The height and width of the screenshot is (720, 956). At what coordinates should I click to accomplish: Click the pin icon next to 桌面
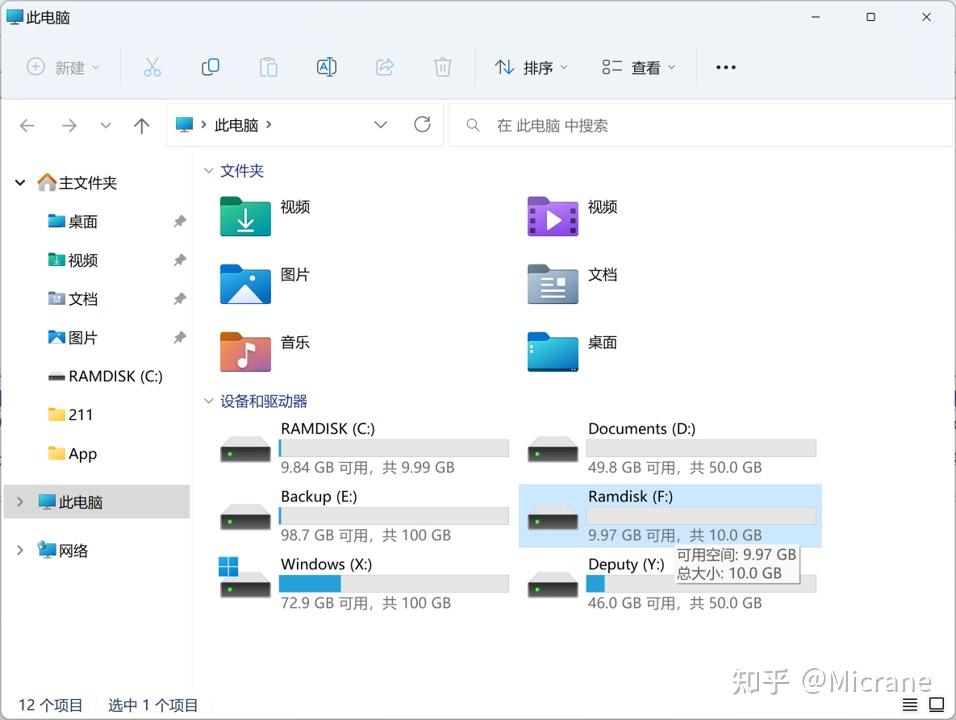click(178, 222)
